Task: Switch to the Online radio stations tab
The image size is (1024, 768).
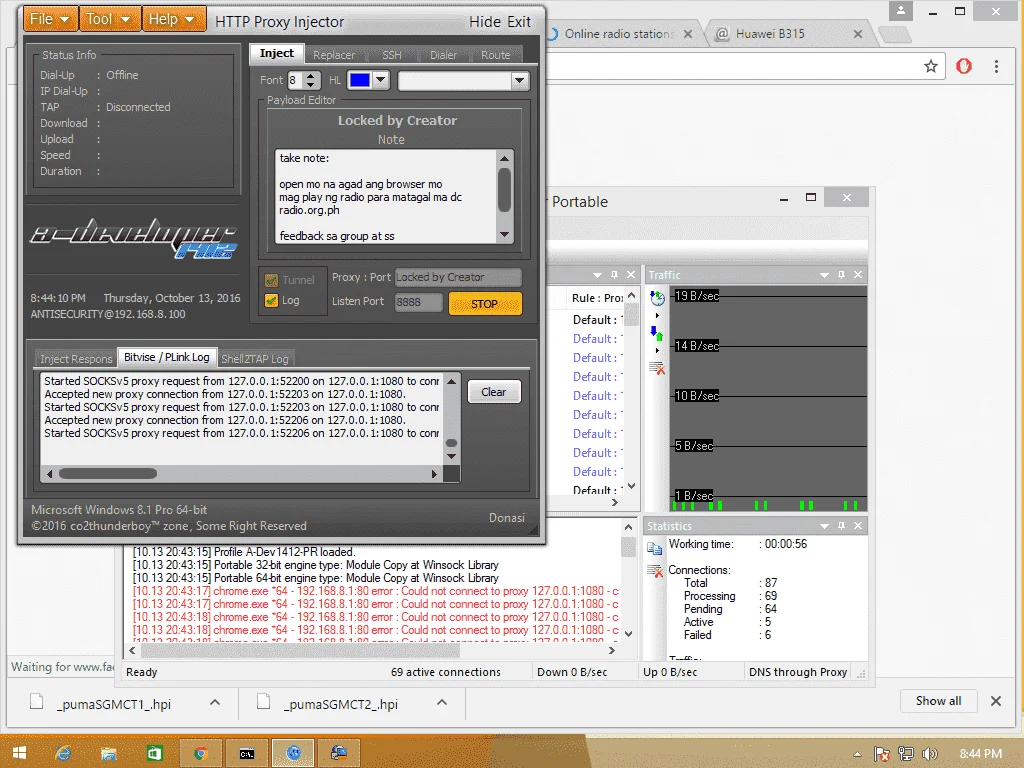Action: click(x=619, y=34)
